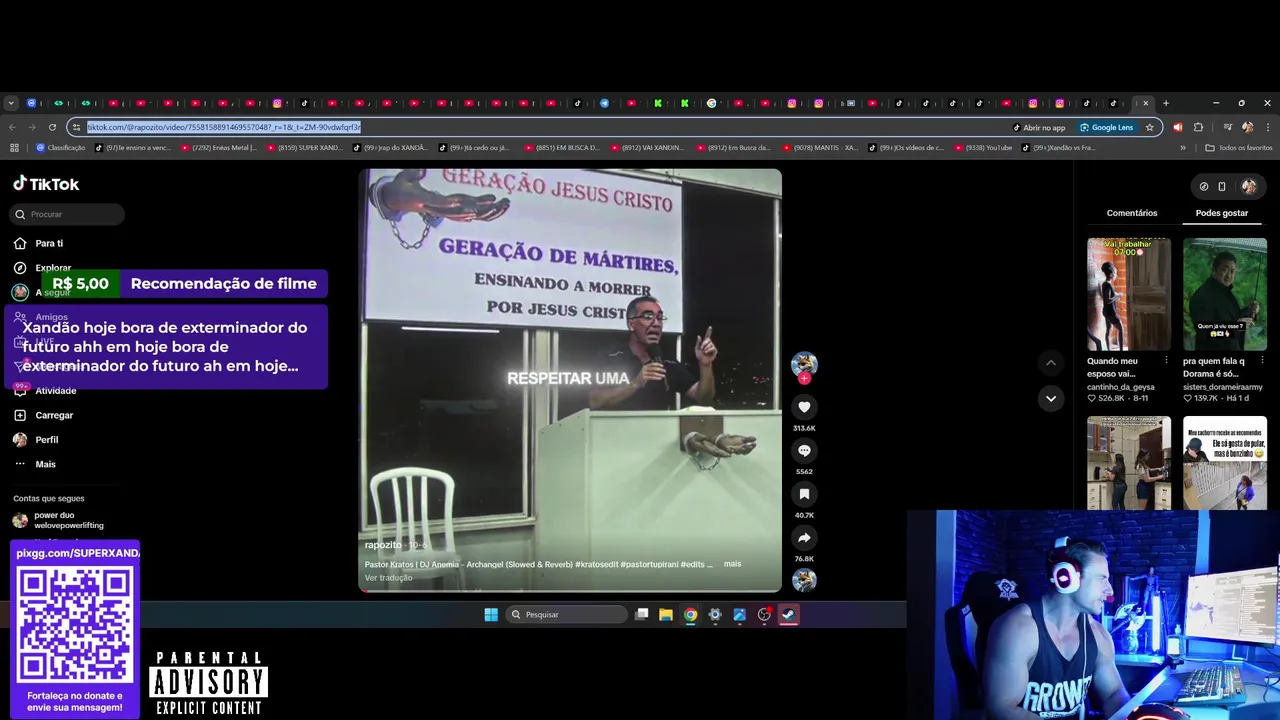Reload the page in Chrome

pyautogui.click(x=52, y=127)
